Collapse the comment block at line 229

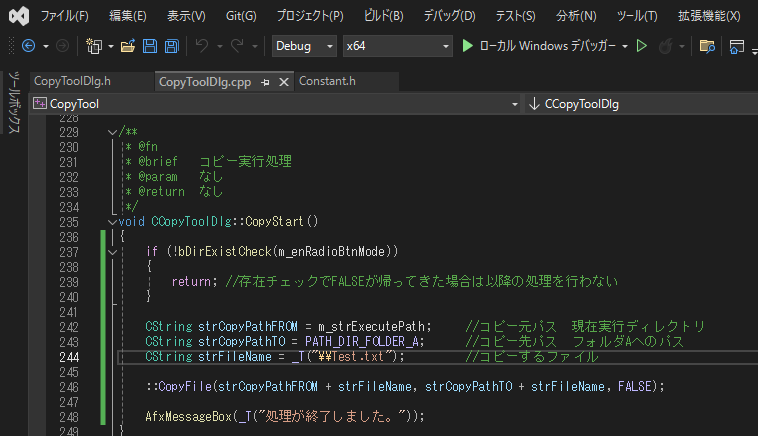(x=111, y=132)
